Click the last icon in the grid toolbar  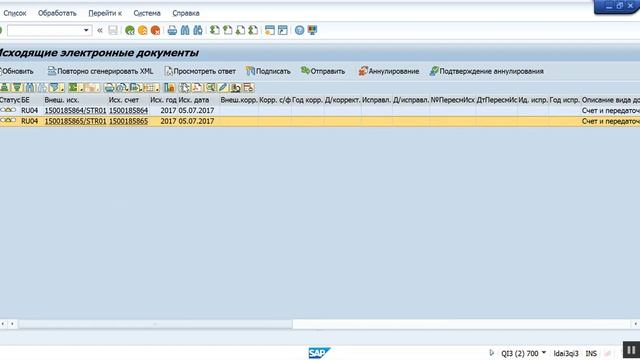[x=248, y=87]
